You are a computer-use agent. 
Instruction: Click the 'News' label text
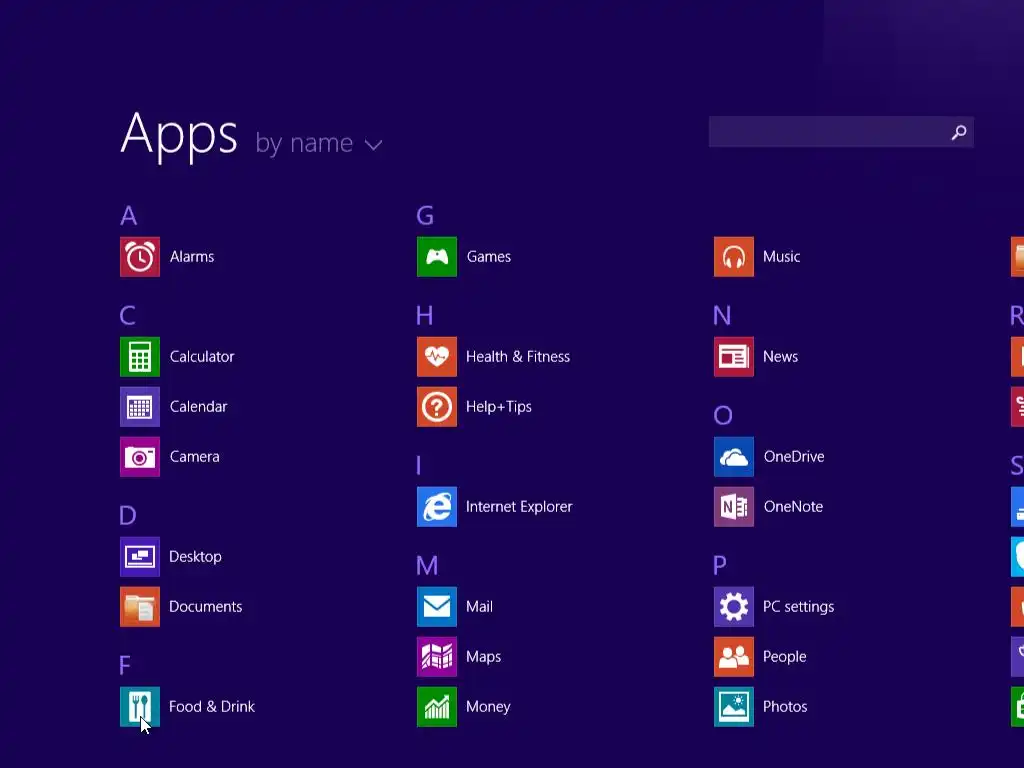pyautogui.click(x=780, y=357)
